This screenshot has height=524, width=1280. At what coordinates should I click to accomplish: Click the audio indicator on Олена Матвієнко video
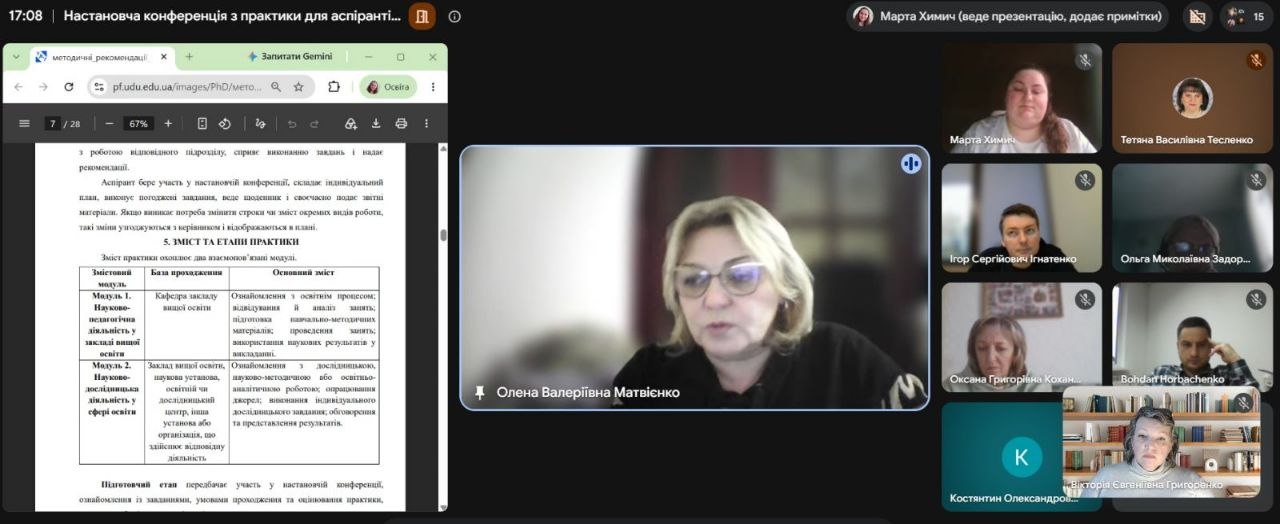click(x=911, y=164)
